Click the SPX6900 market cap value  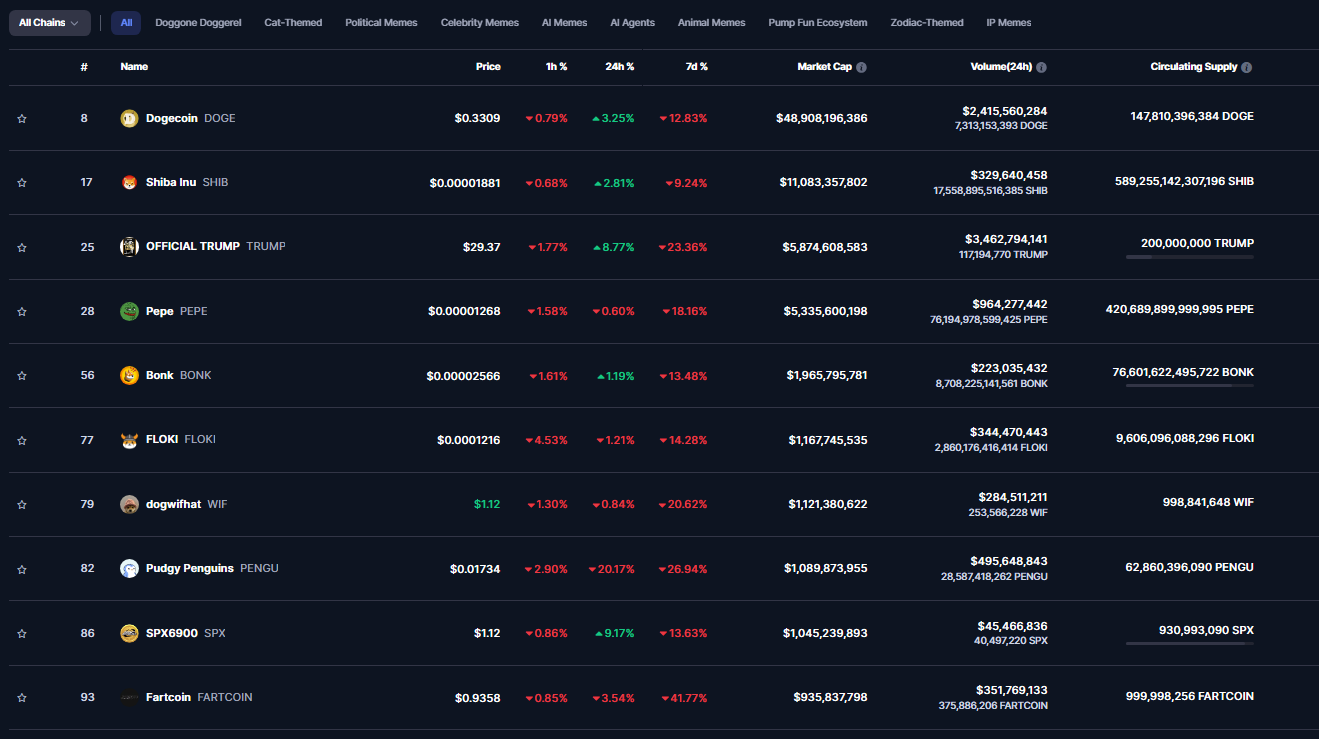[826, 633]
